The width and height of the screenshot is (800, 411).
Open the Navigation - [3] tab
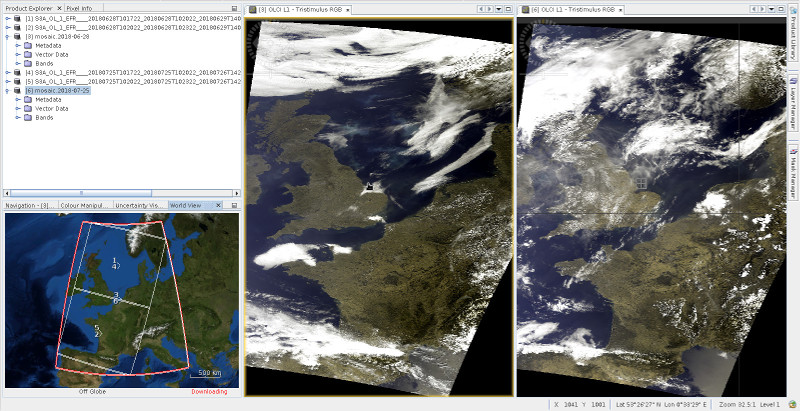(30, 206)
